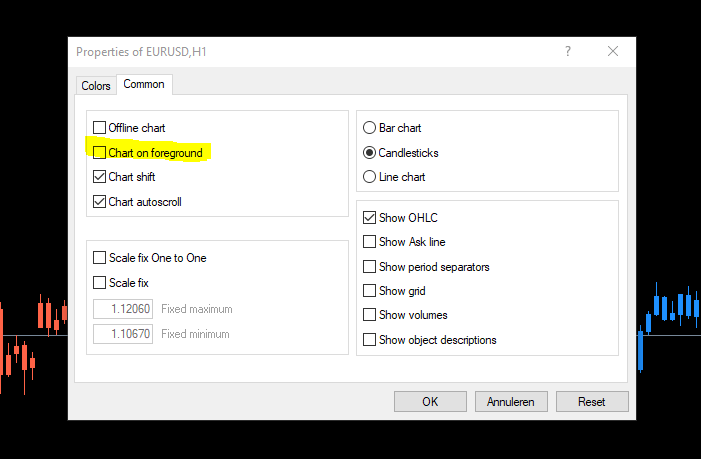Select Line chart display mode

[x=370, y=177]
